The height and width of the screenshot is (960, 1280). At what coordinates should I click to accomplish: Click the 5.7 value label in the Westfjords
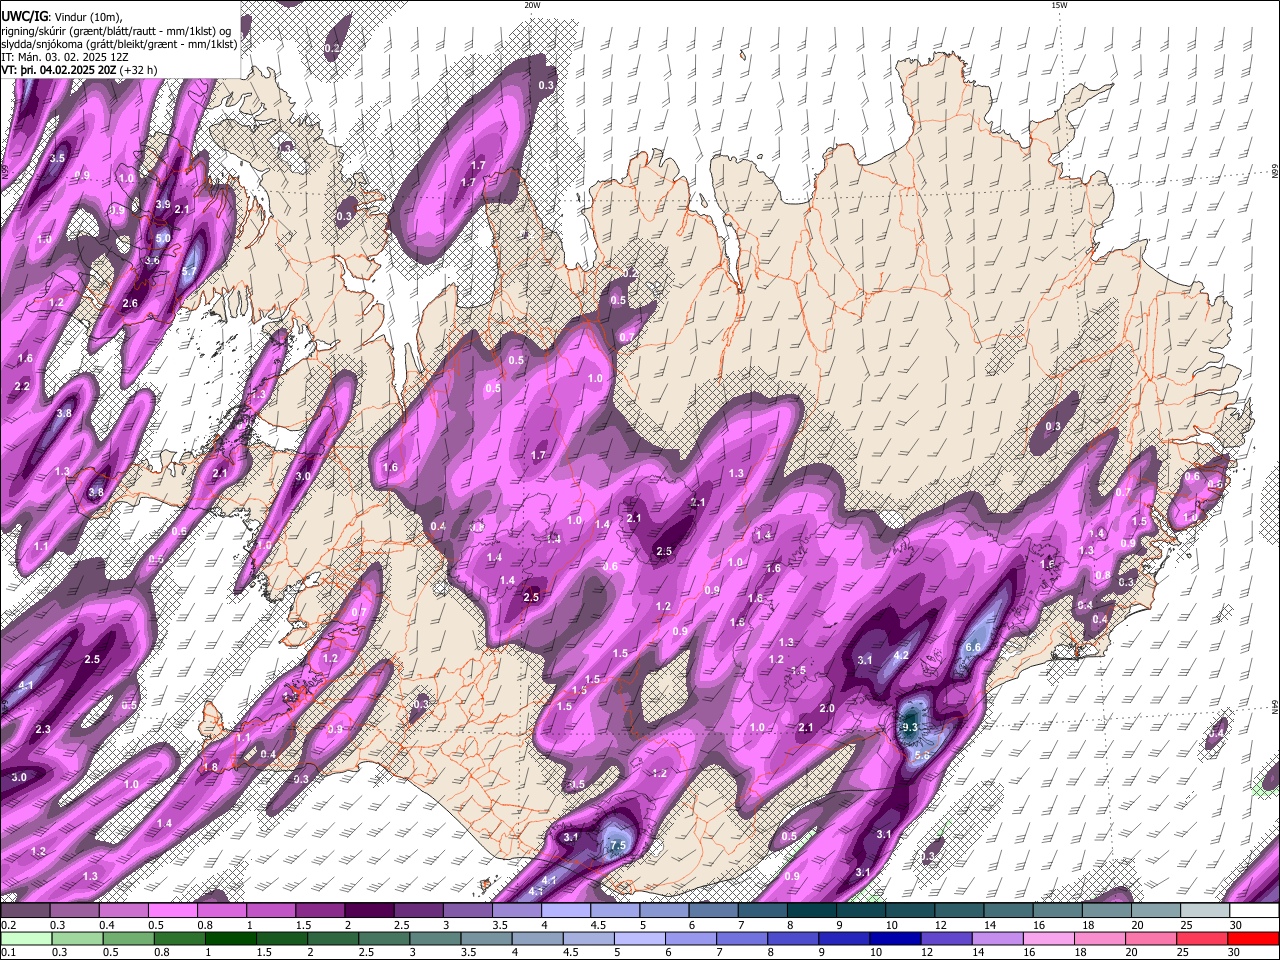point(189,271)
